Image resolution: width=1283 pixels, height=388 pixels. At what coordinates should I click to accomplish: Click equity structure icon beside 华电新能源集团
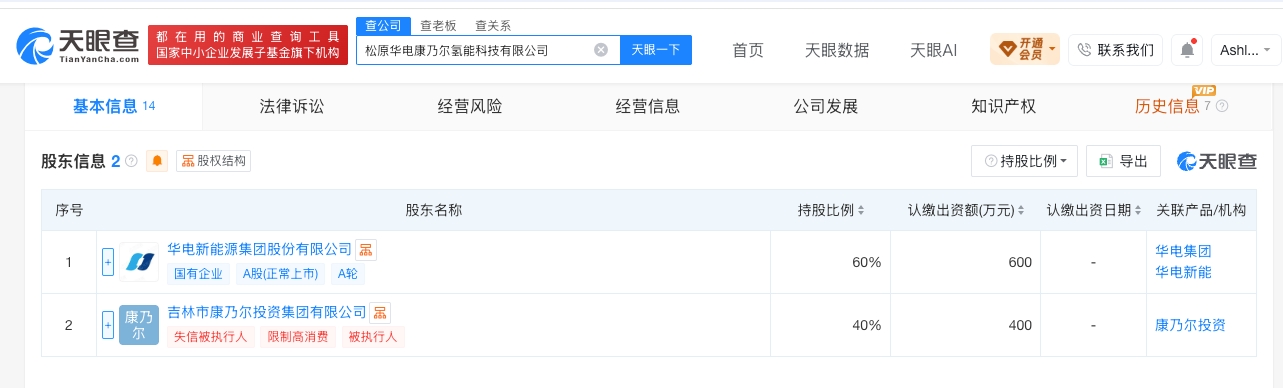click(x=366, y=249)
